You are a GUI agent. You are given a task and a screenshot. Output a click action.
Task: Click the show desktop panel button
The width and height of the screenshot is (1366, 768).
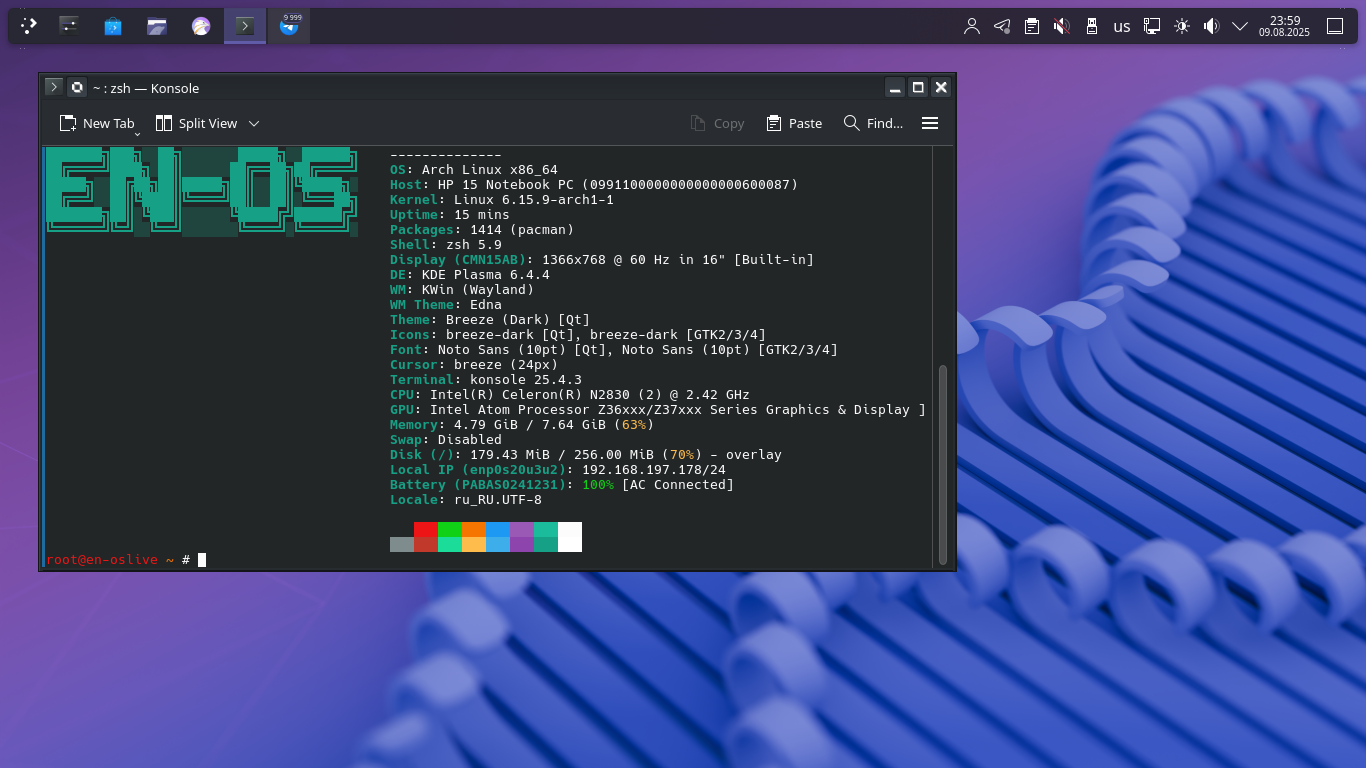click(1335, 26)
